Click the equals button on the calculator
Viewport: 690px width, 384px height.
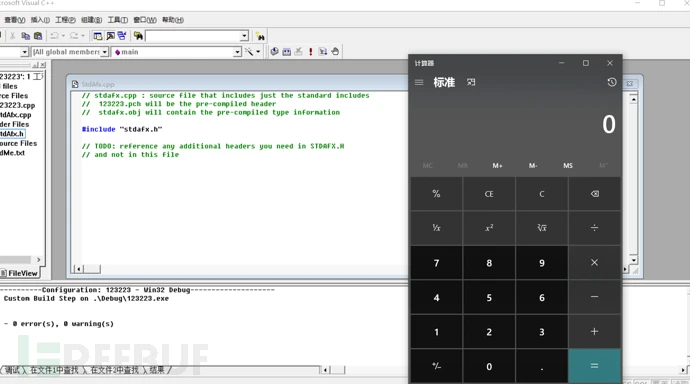click(595, 366)
